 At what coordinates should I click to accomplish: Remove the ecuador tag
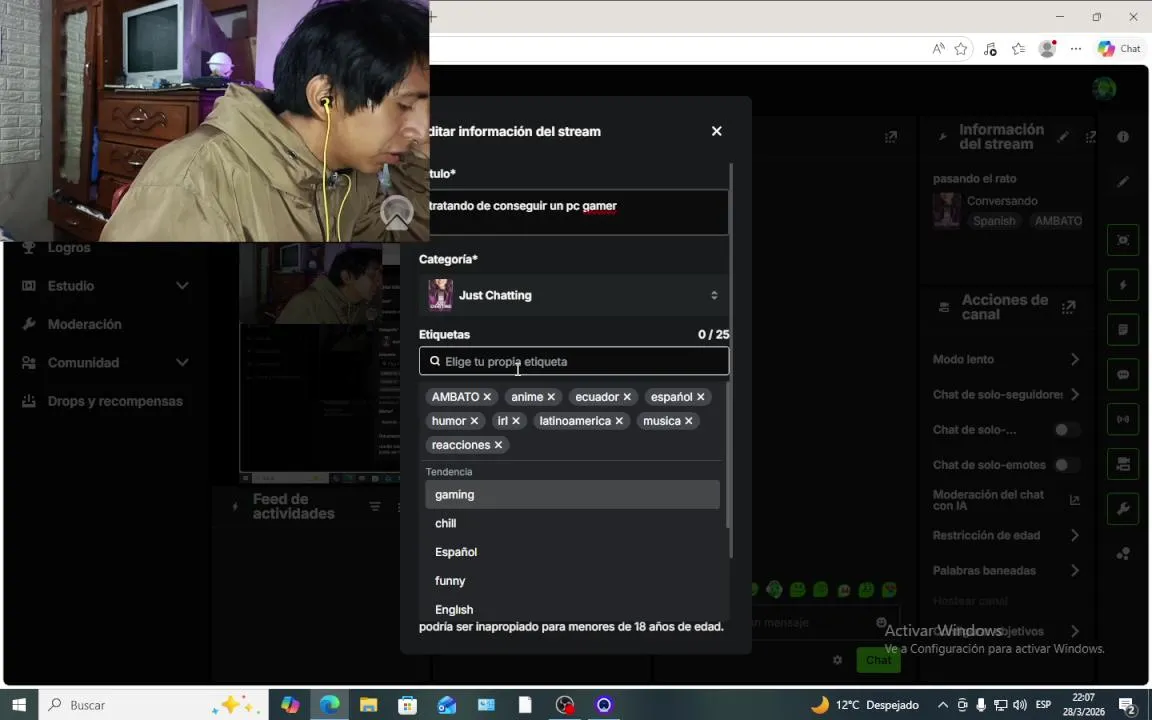click(x=627, y=397)
